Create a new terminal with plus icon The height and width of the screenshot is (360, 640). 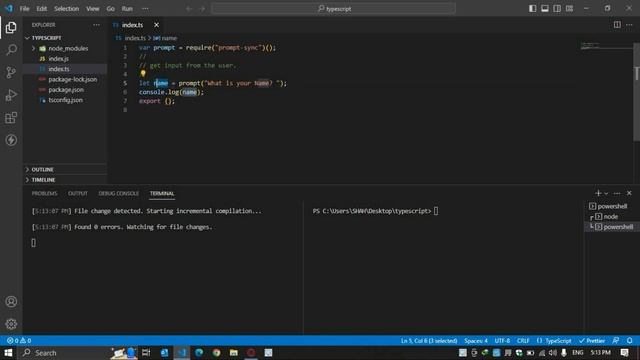[x=598, y=193]
